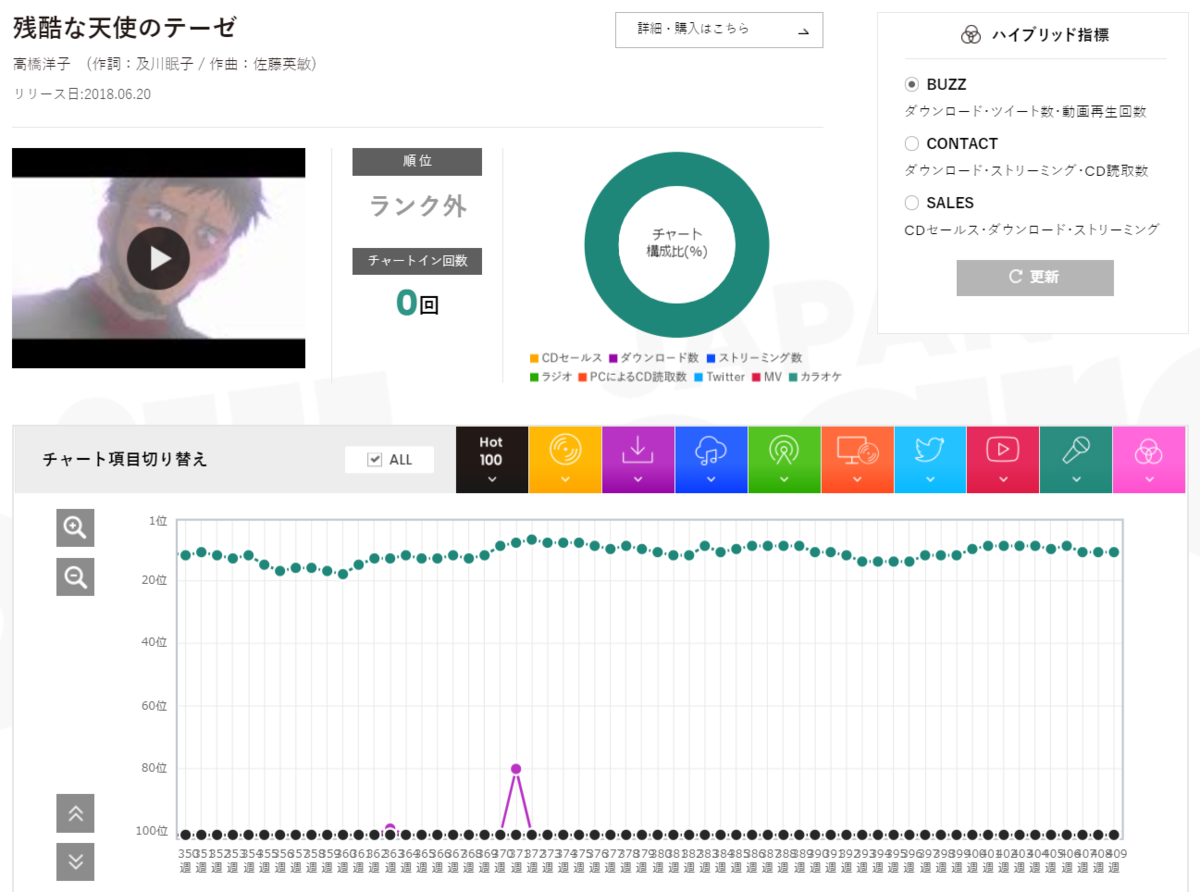Zoom out of the chart with the magnifier minus
Viewport: 1200px width, 892px height.
75,577
